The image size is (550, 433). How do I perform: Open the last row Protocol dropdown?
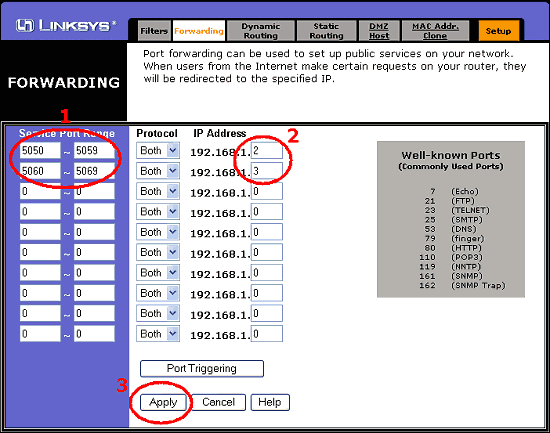pos(158,334)
